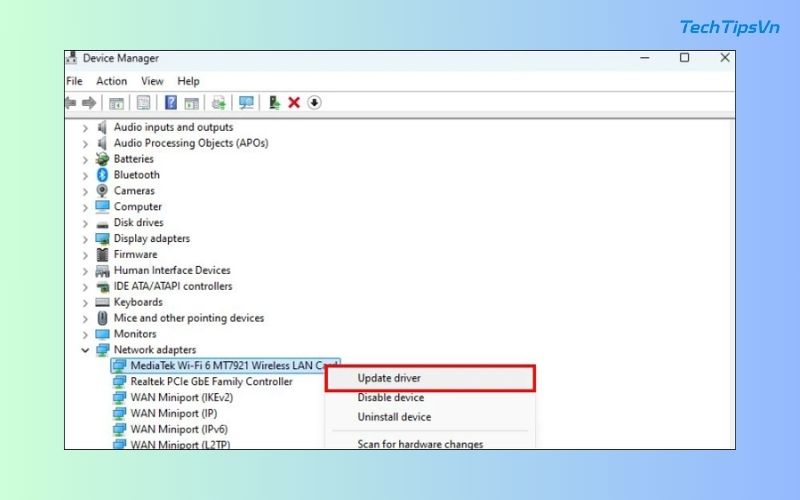
Task: Click the down-arrow disable device toolbar icon
Action: pos(314,103)
